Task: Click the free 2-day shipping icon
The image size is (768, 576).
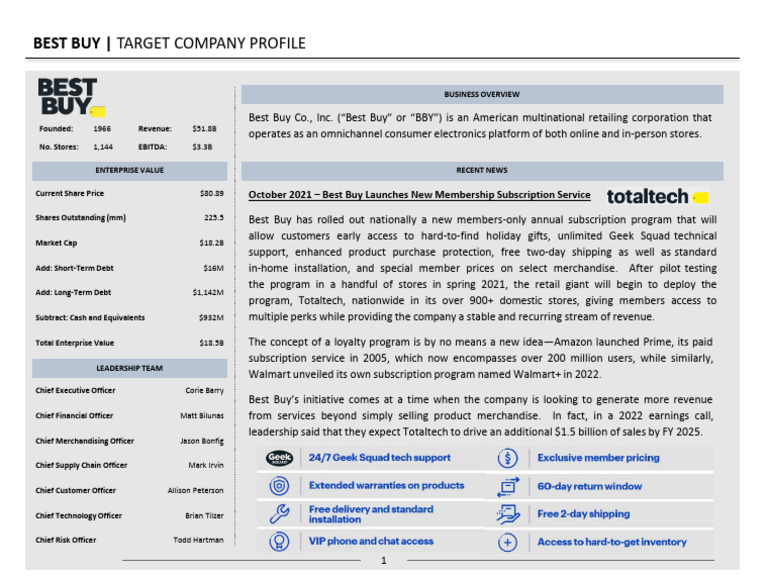Action: [508, 514]
